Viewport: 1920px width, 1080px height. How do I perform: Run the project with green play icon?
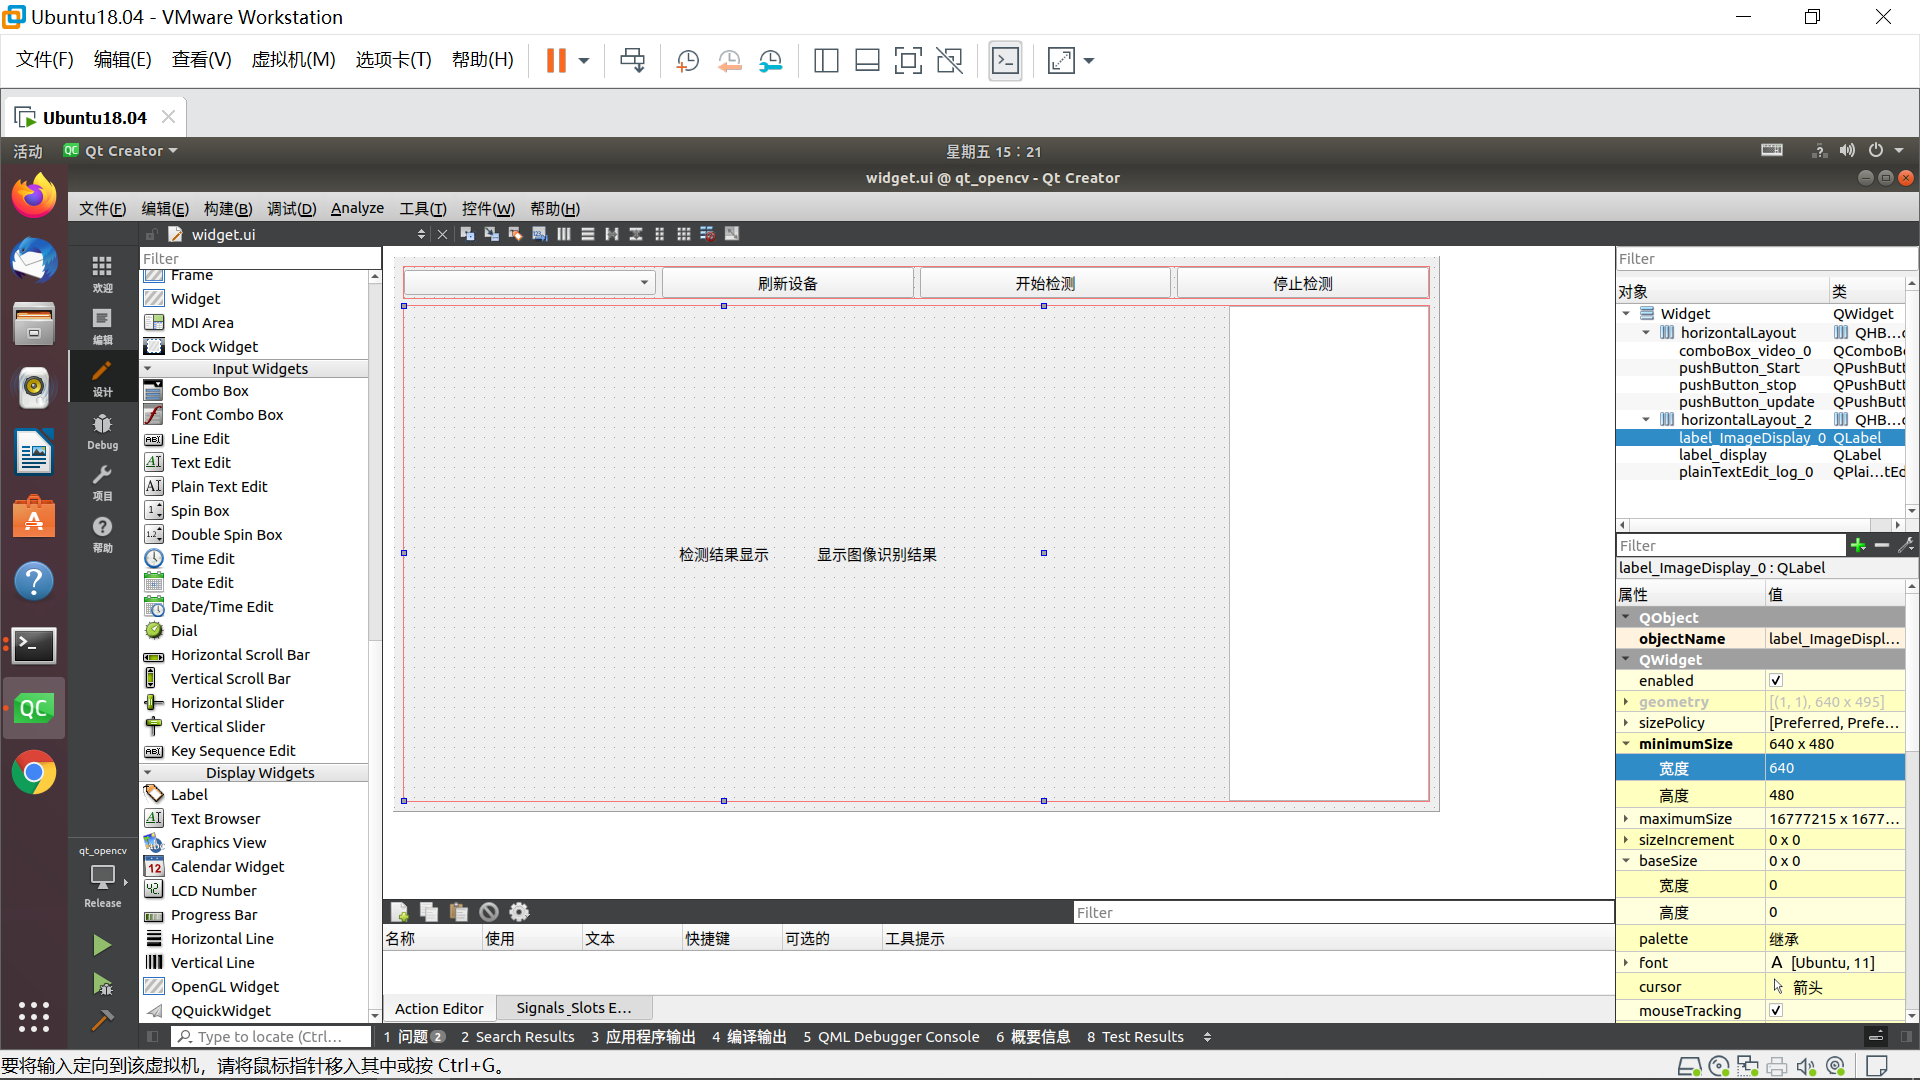tap(100, 944)
